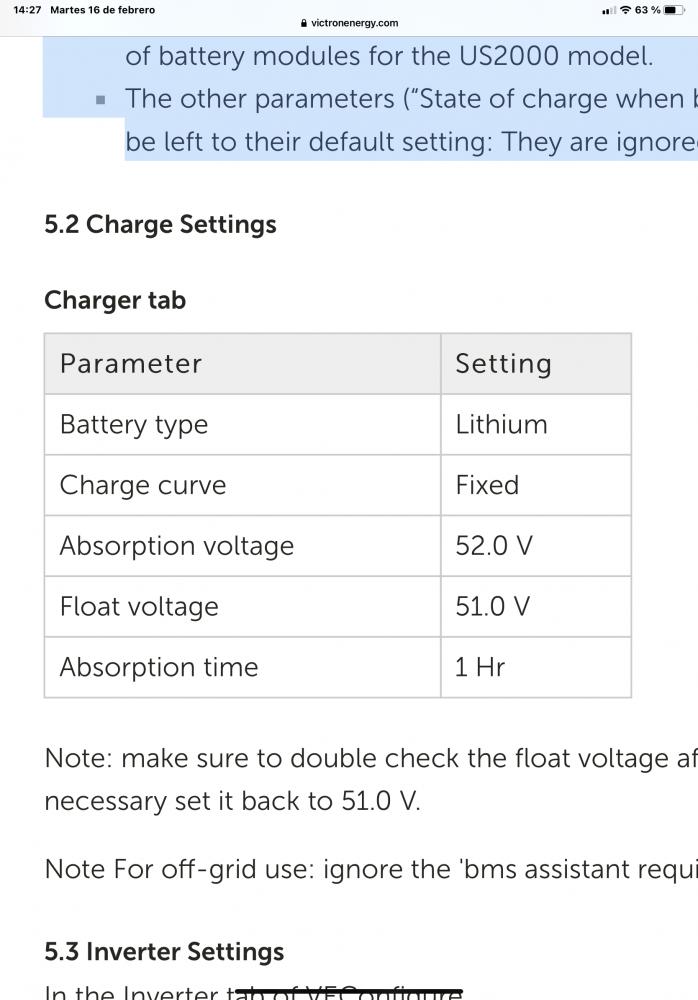Tap the 51.0 V float voltage value
The height and width of the screenshot is (1000, 698).
click(493, 607)
